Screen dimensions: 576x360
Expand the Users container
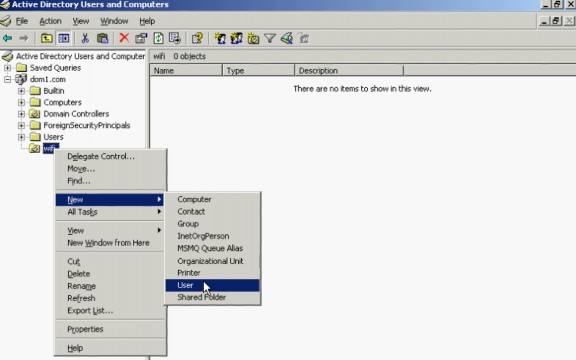[x=21, y=137]
